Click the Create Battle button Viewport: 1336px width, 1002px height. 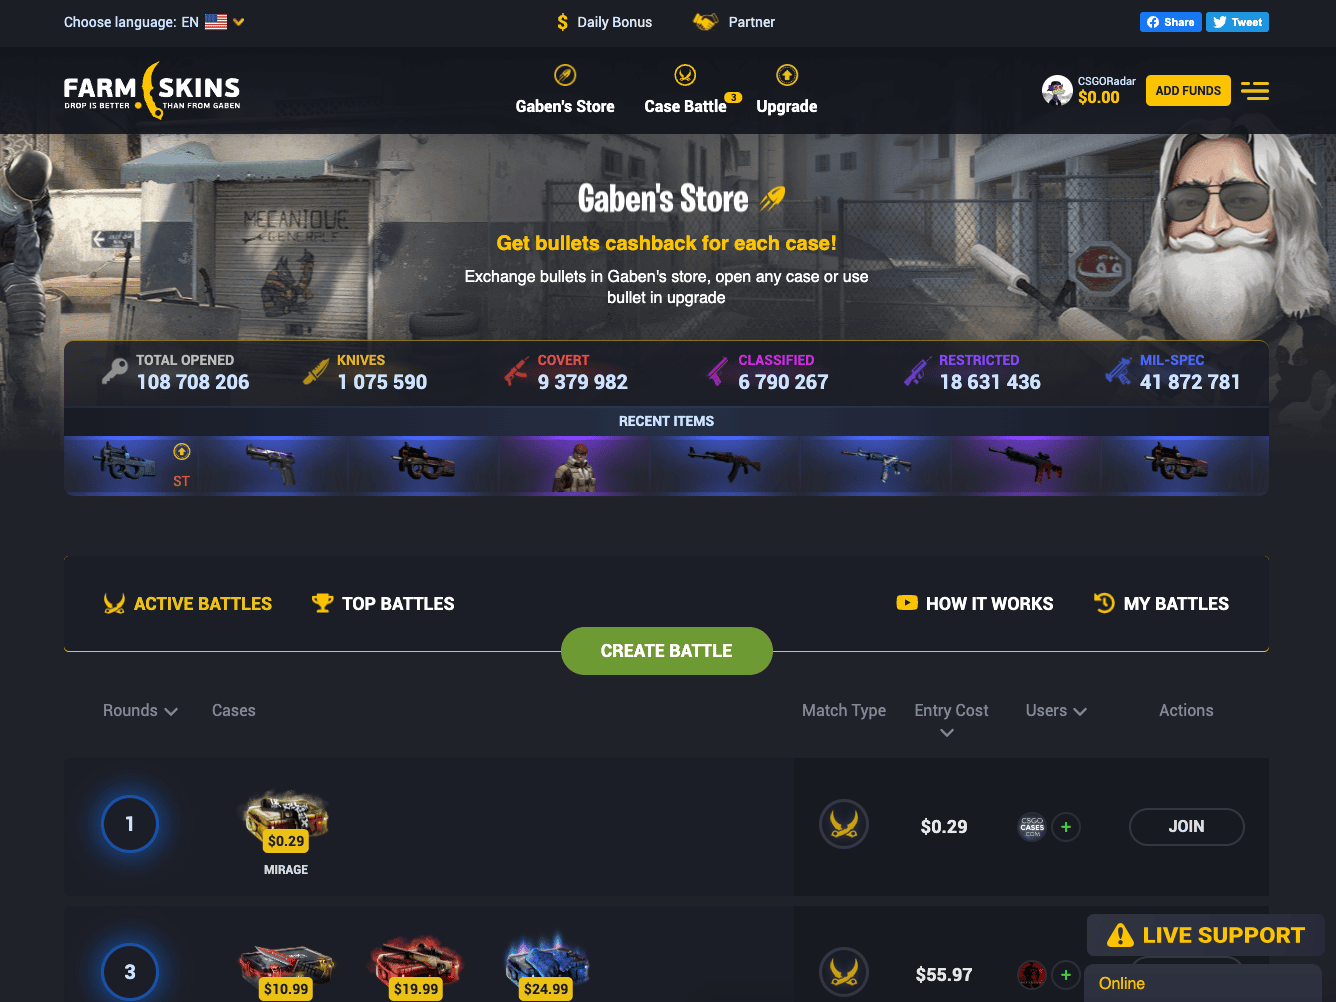[667, 651]
